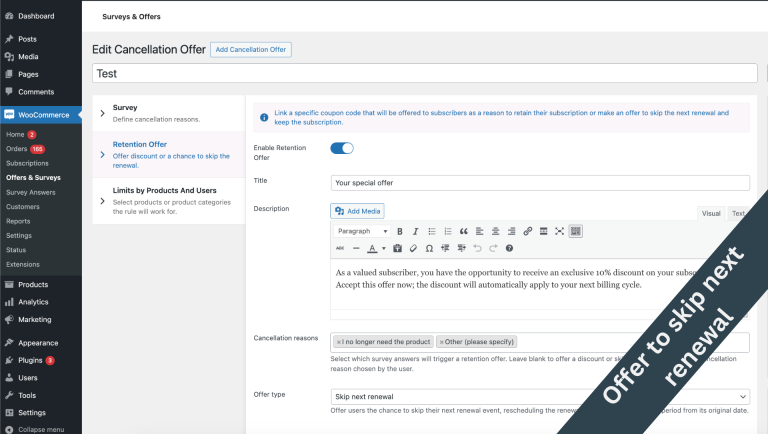
Task: Remove 'I no longer need the product' reason
Action: tap(338, 342)
